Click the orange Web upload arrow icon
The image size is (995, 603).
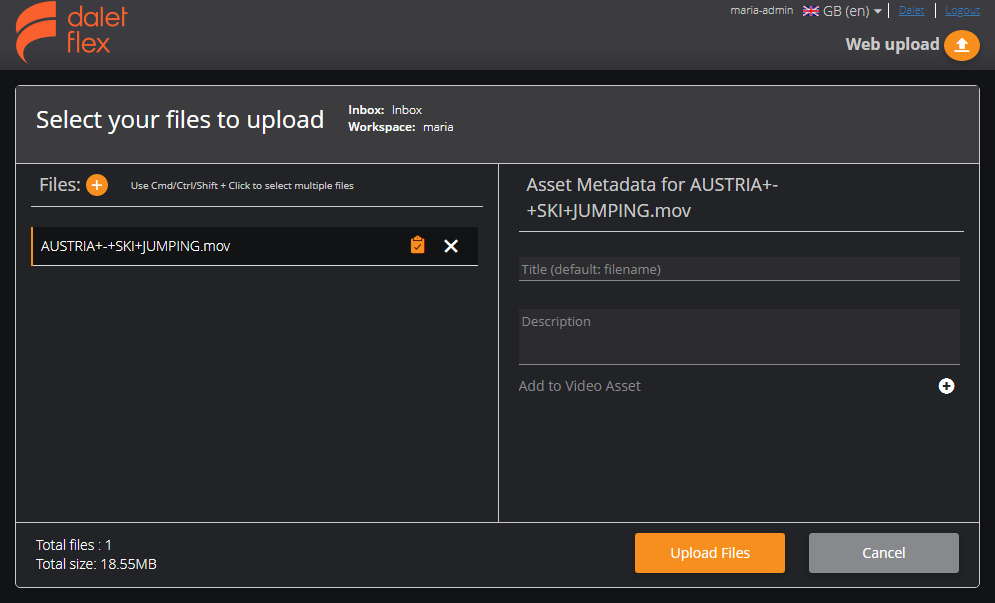point(962,45)
